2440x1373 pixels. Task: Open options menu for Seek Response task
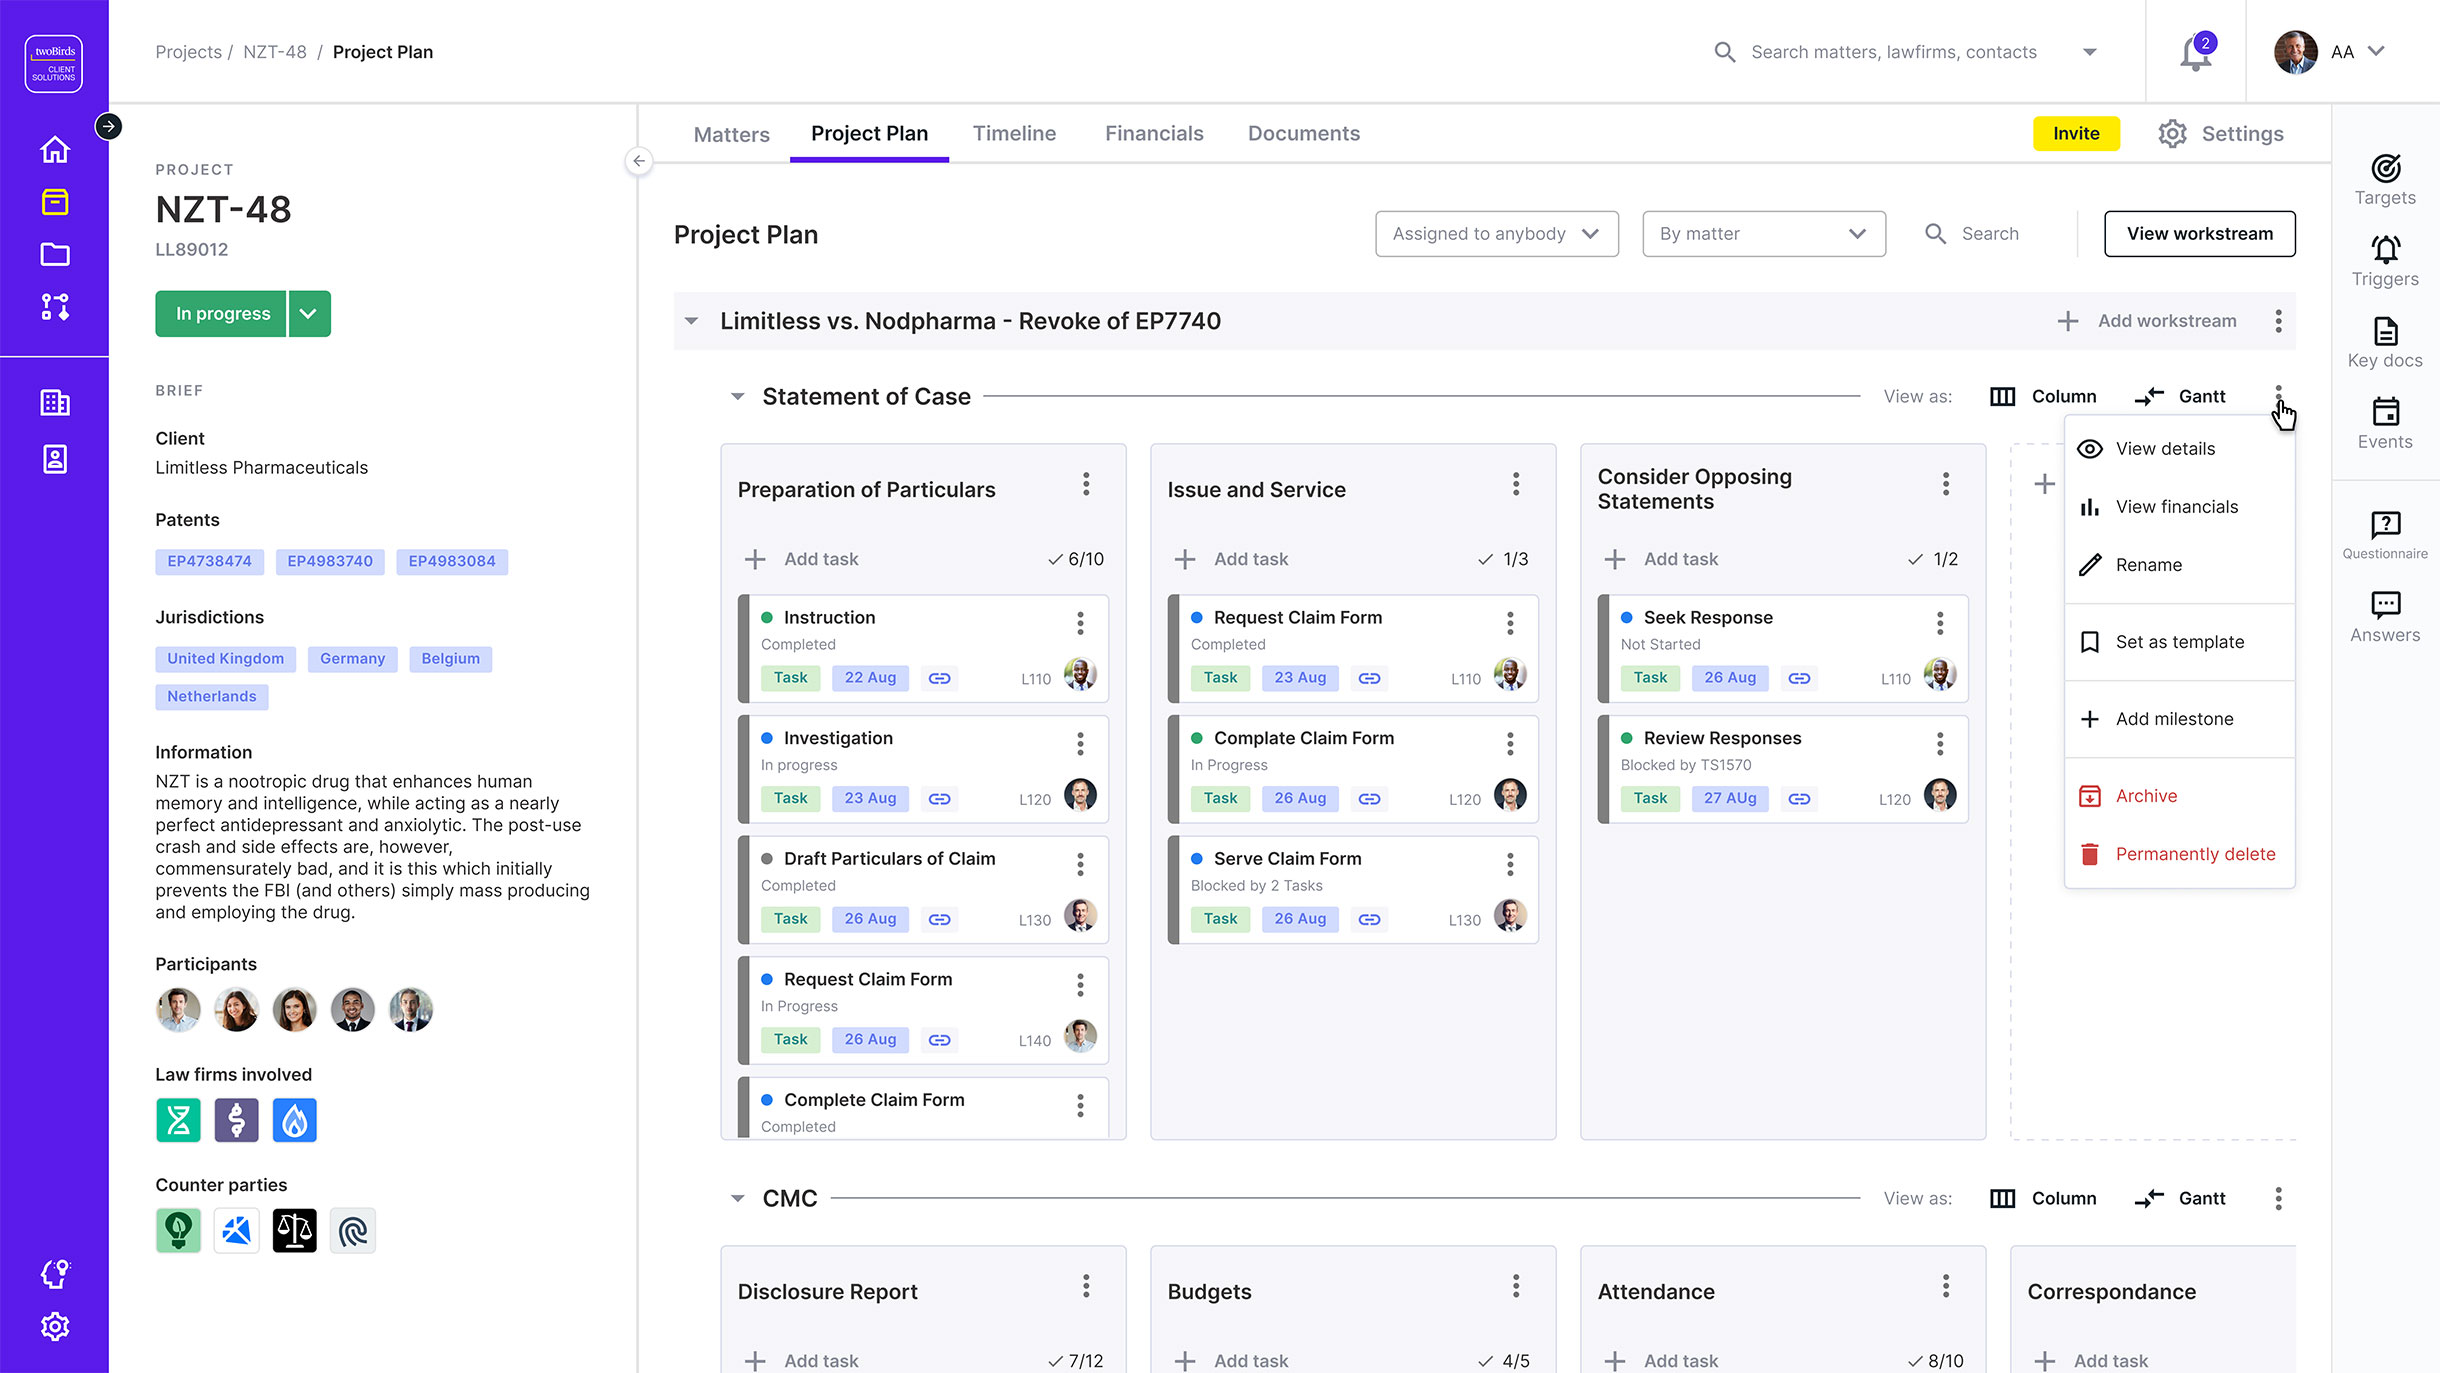[1940, 624]
